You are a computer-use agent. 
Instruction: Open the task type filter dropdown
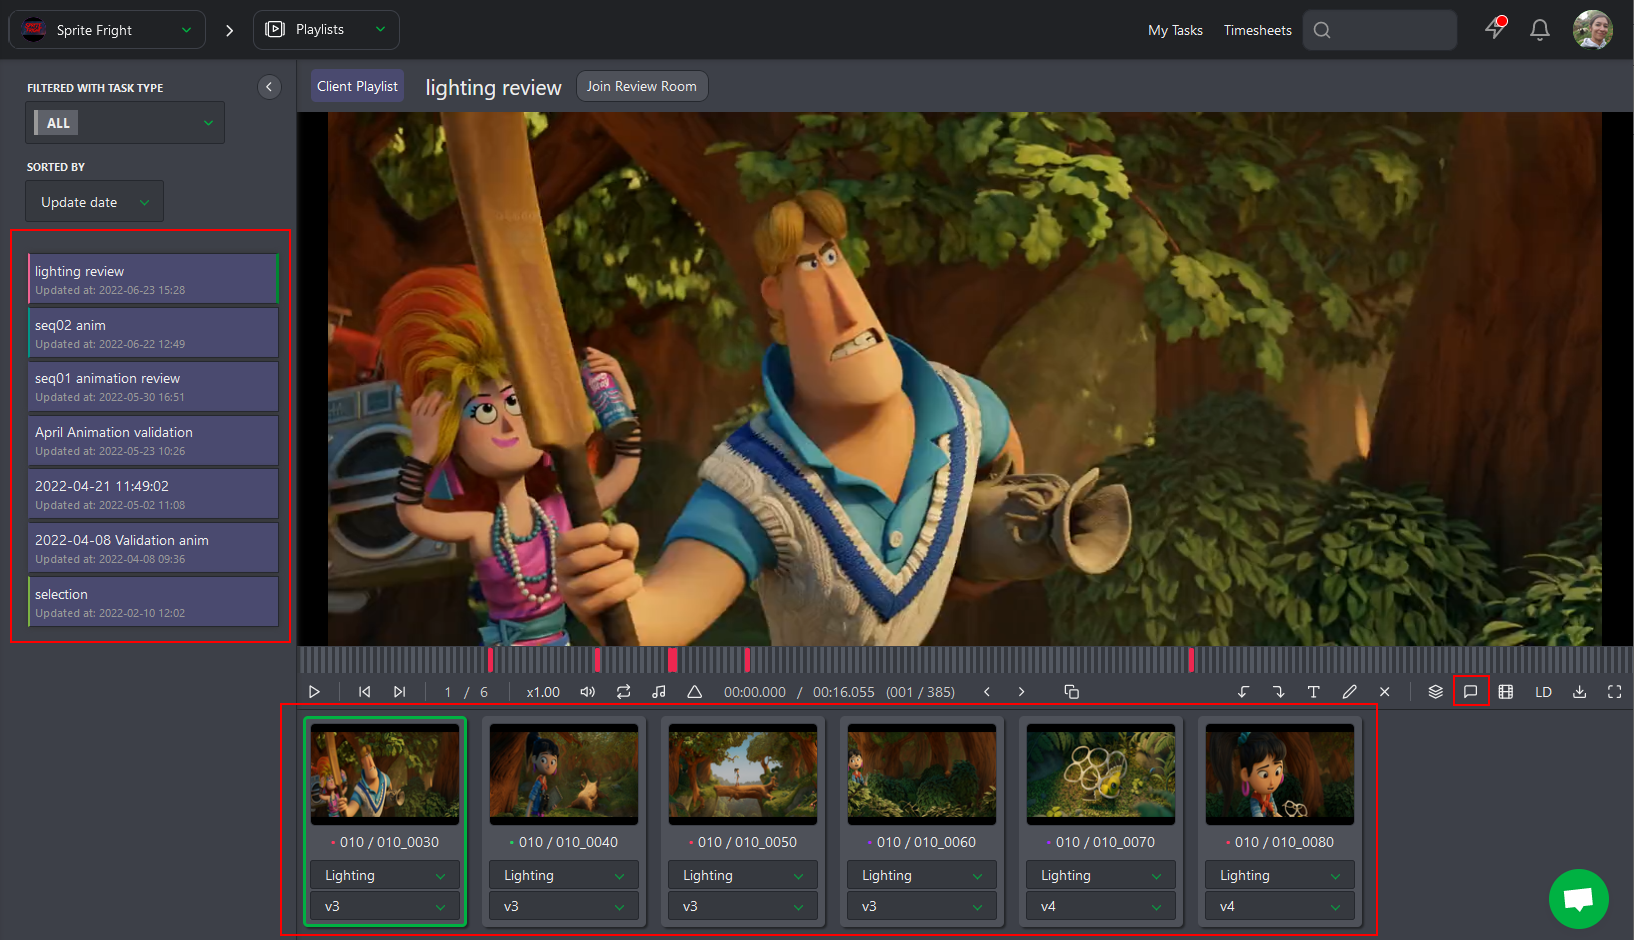pos(125,123)
